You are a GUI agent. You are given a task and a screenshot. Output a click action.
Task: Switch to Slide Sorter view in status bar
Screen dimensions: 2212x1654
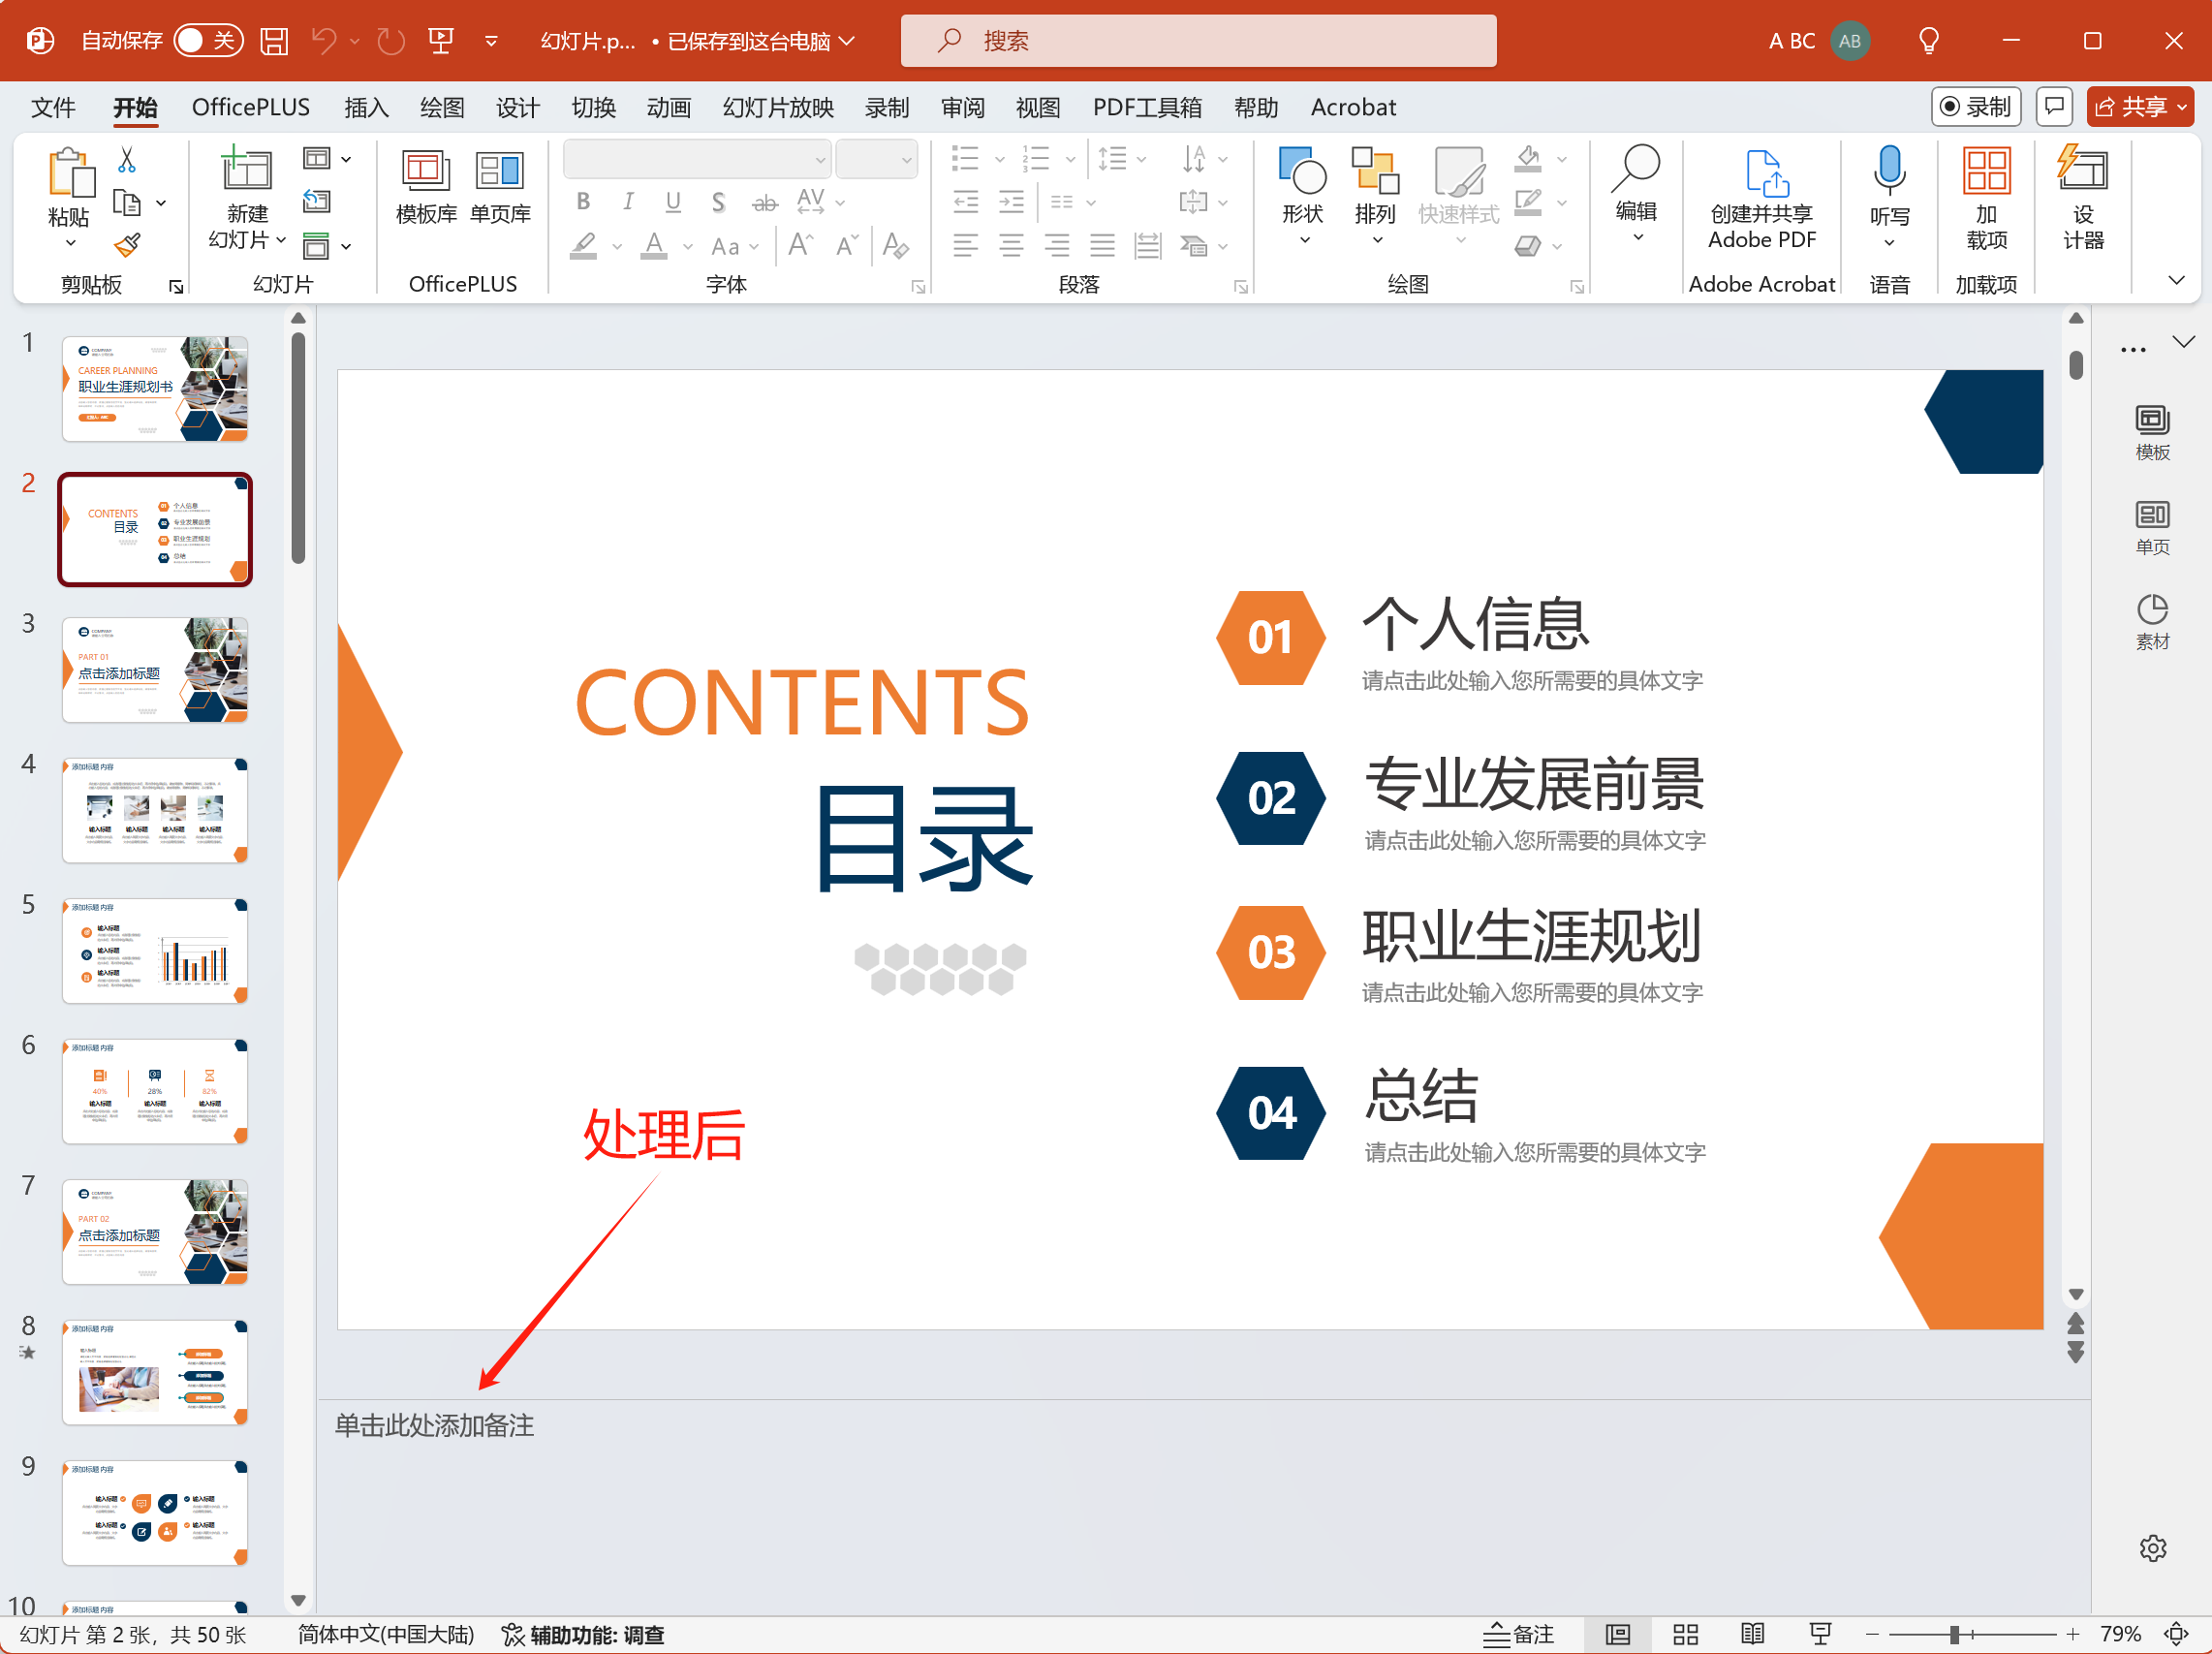pos(1684,1634)
